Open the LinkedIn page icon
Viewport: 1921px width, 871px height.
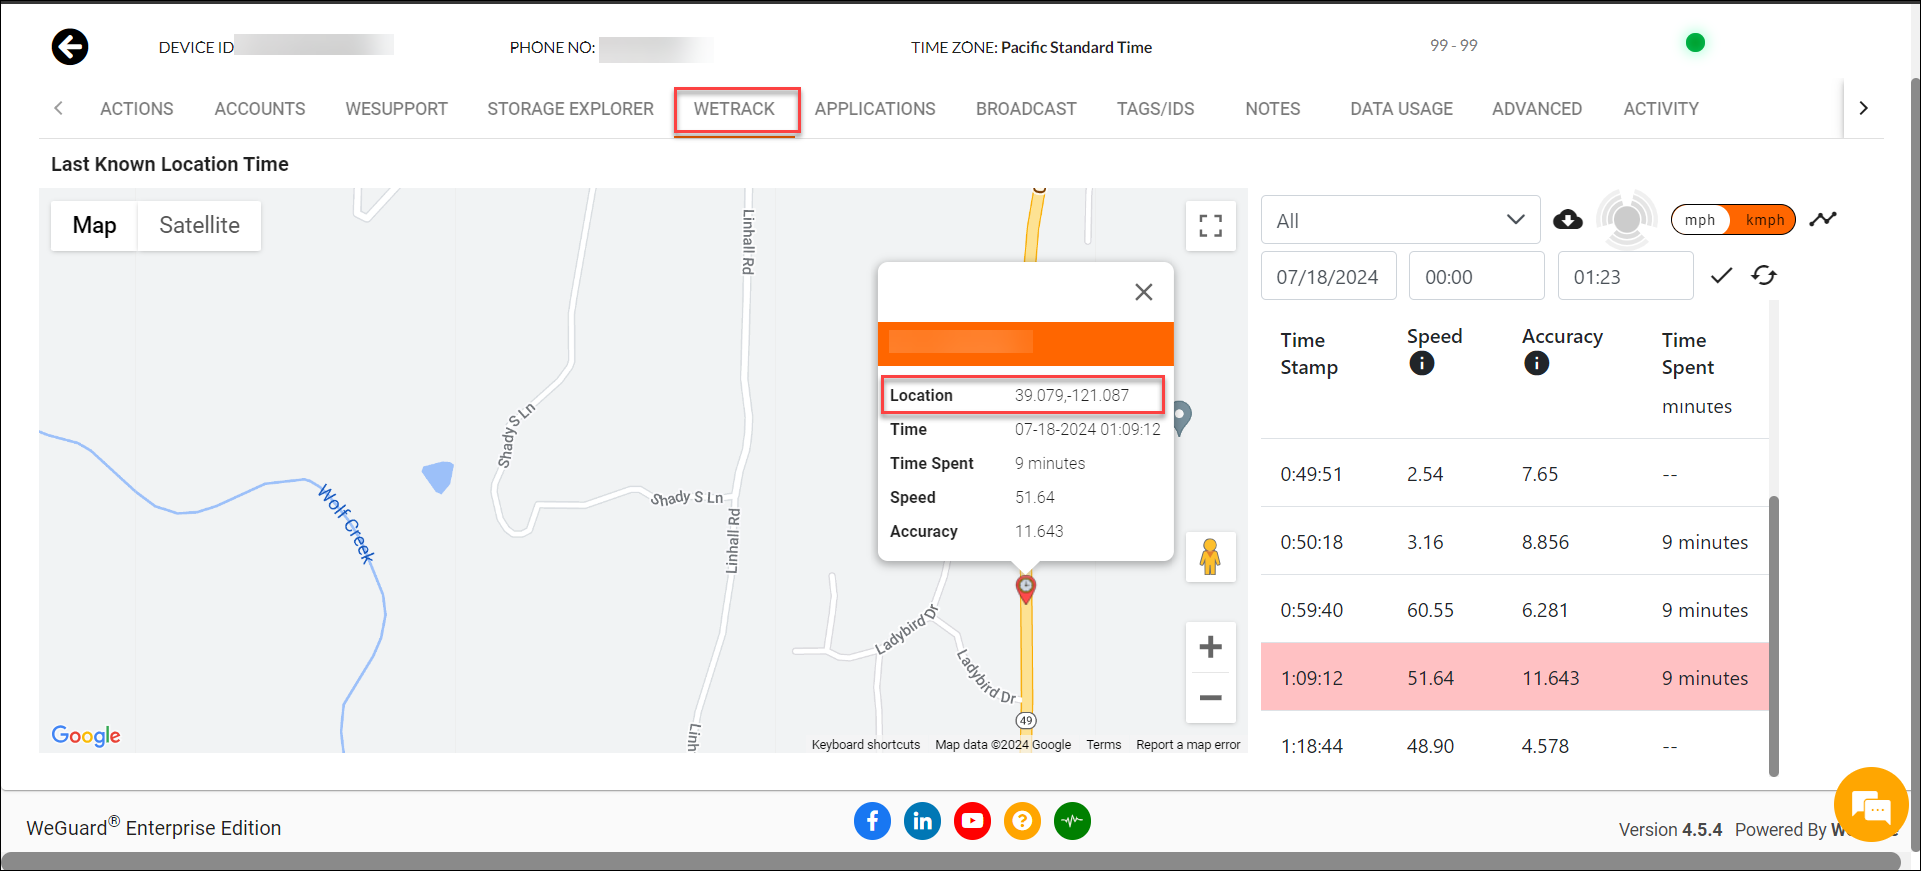[x=922, y=821]
